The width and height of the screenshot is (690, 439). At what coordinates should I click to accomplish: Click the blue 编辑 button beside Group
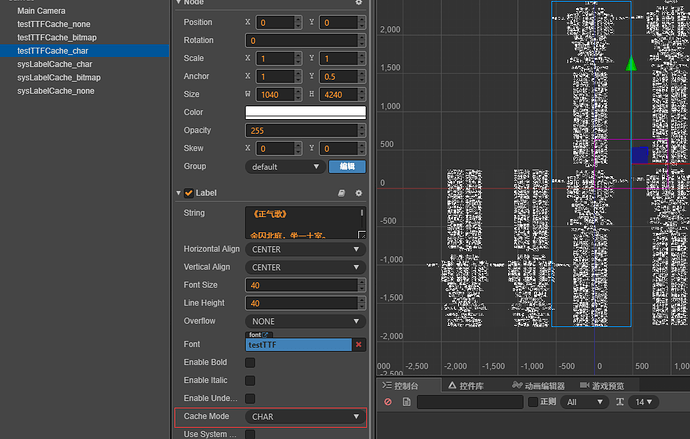click(347, 166)
